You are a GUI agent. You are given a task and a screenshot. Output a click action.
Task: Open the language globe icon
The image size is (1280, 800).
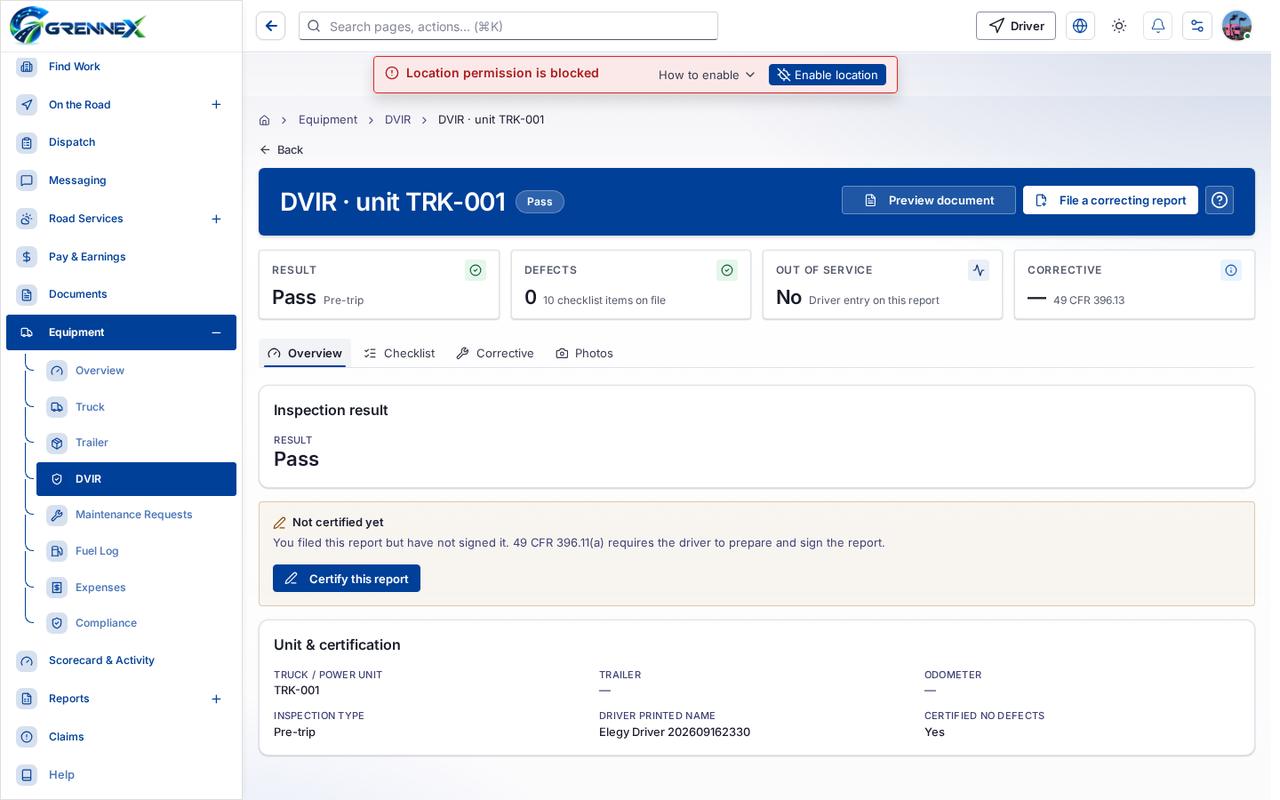pos(1080,26)
